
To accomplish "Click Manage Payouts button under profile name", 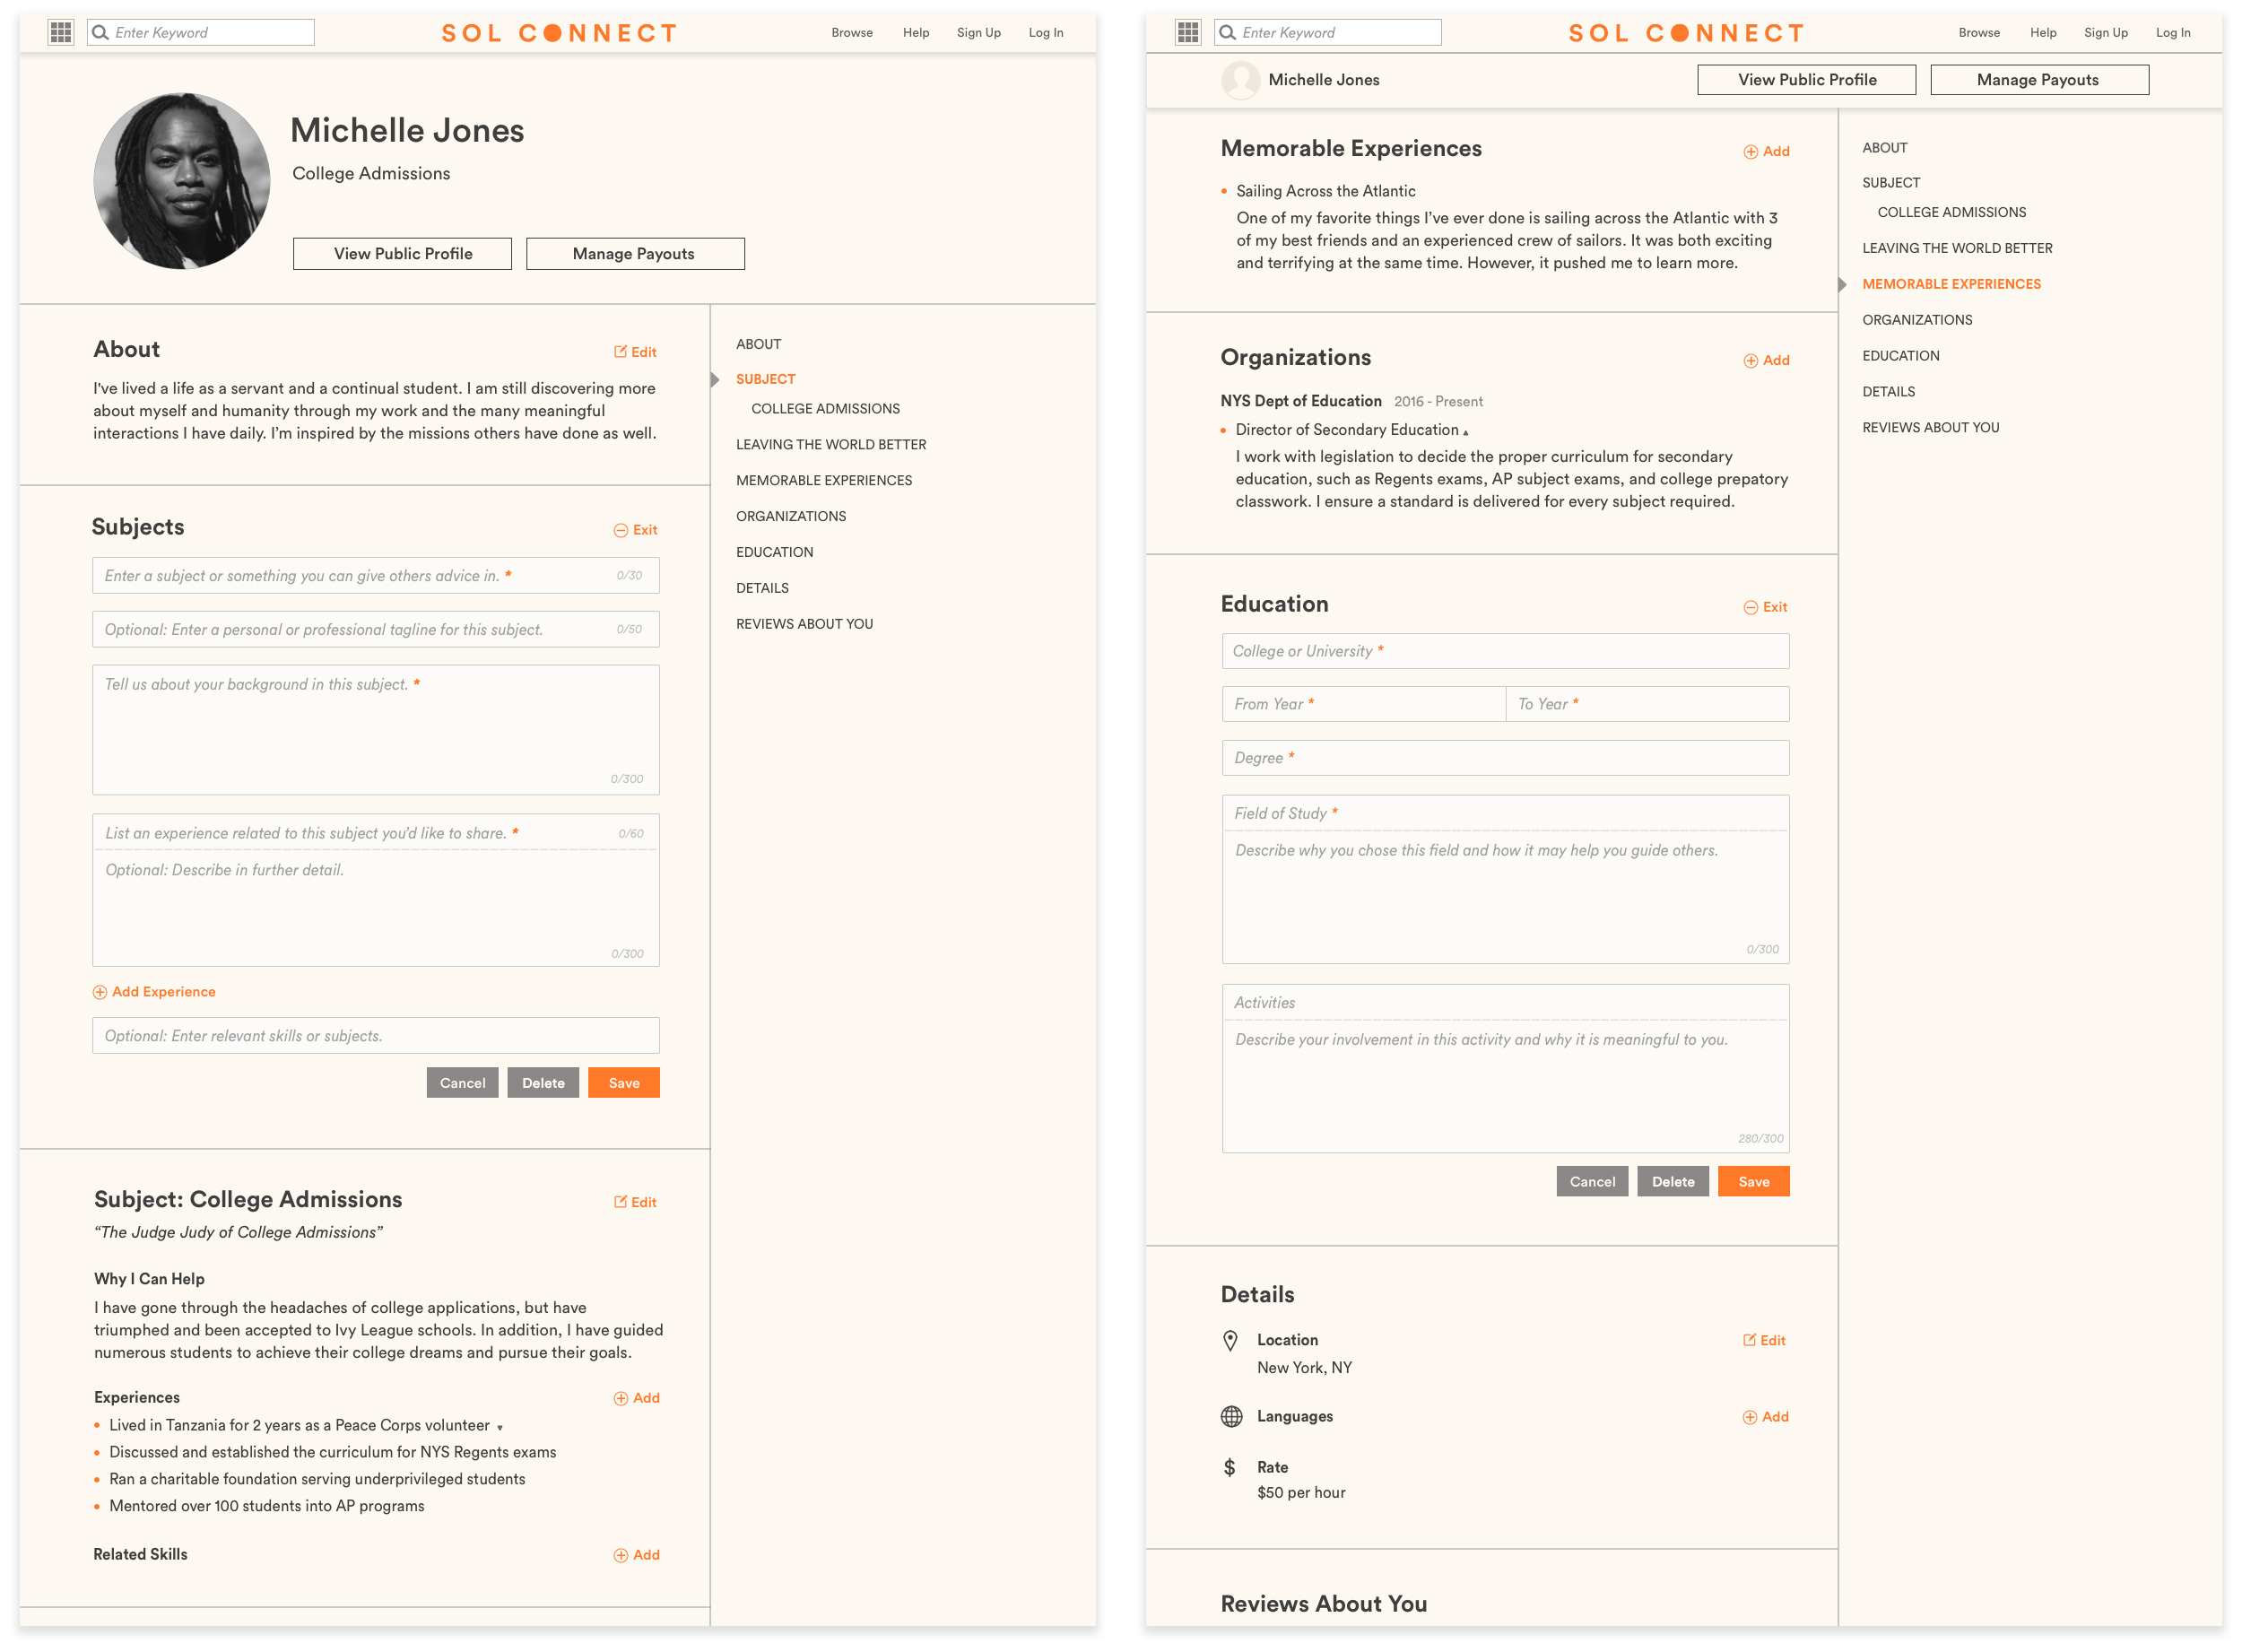I will coord(634,254).
